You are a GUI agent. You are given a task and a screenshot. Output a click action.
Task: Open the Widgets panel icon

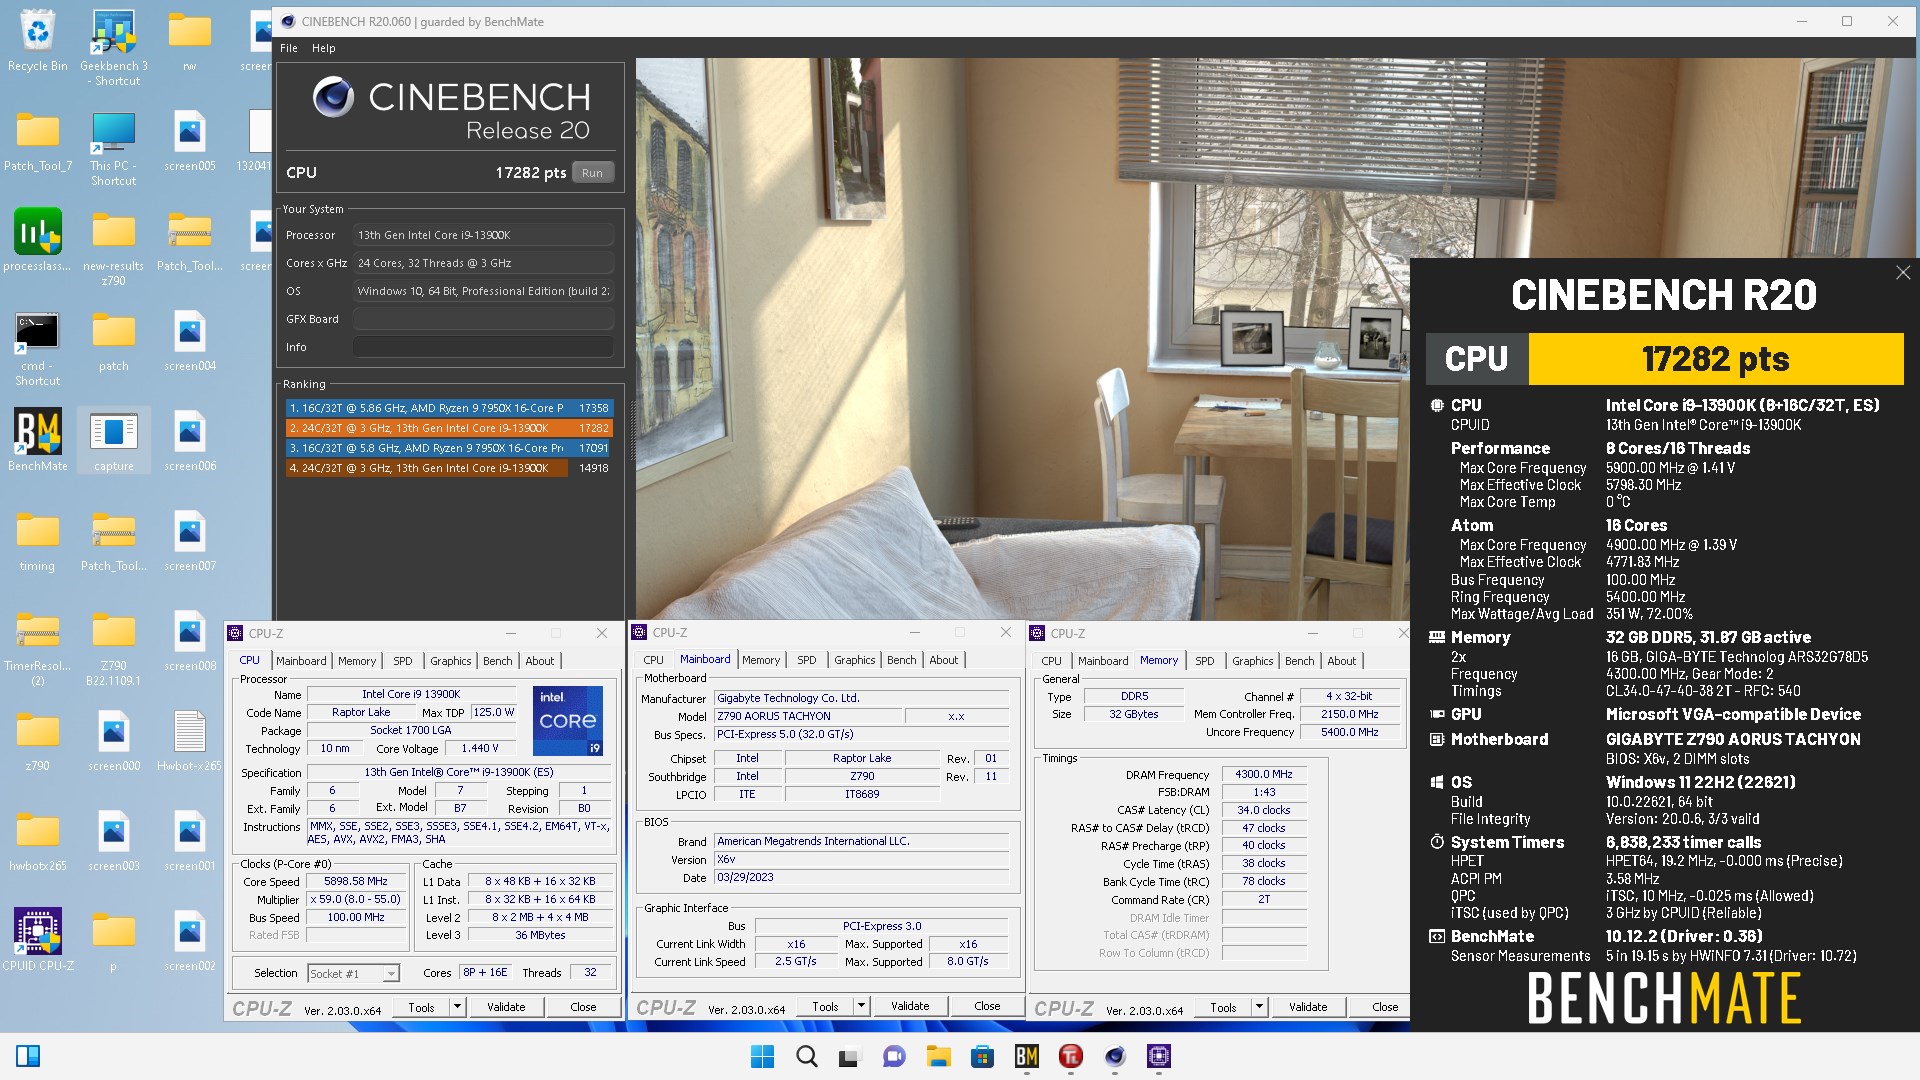(28, 1056)
